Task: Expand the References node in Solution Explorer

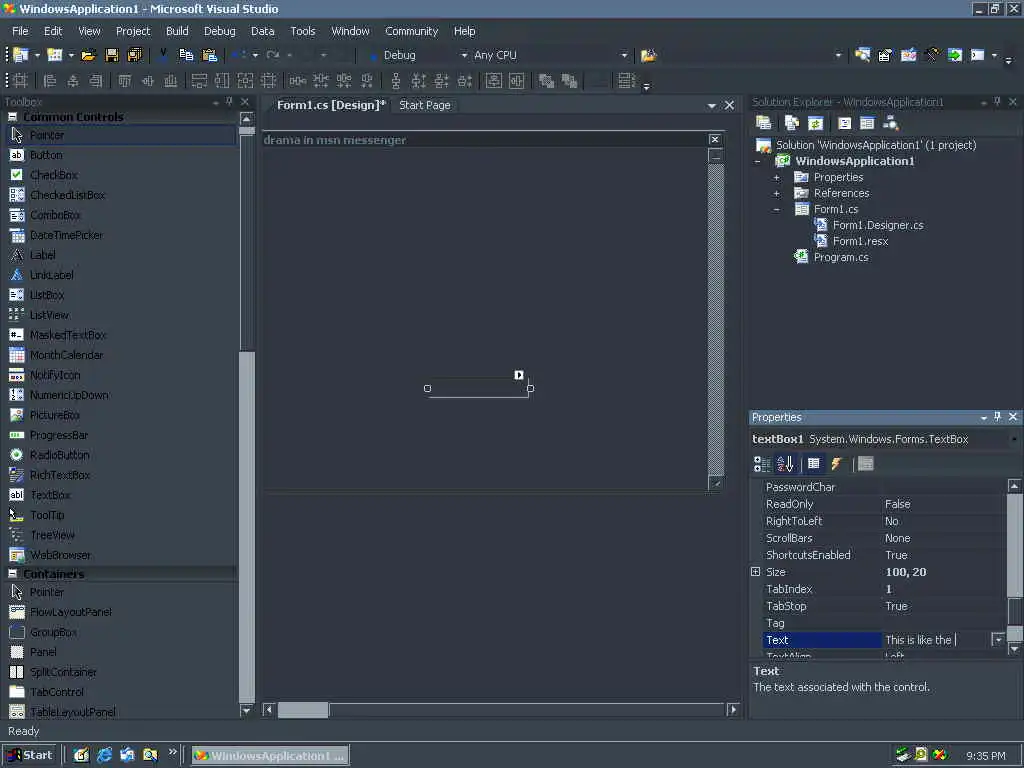Action: 776,193
